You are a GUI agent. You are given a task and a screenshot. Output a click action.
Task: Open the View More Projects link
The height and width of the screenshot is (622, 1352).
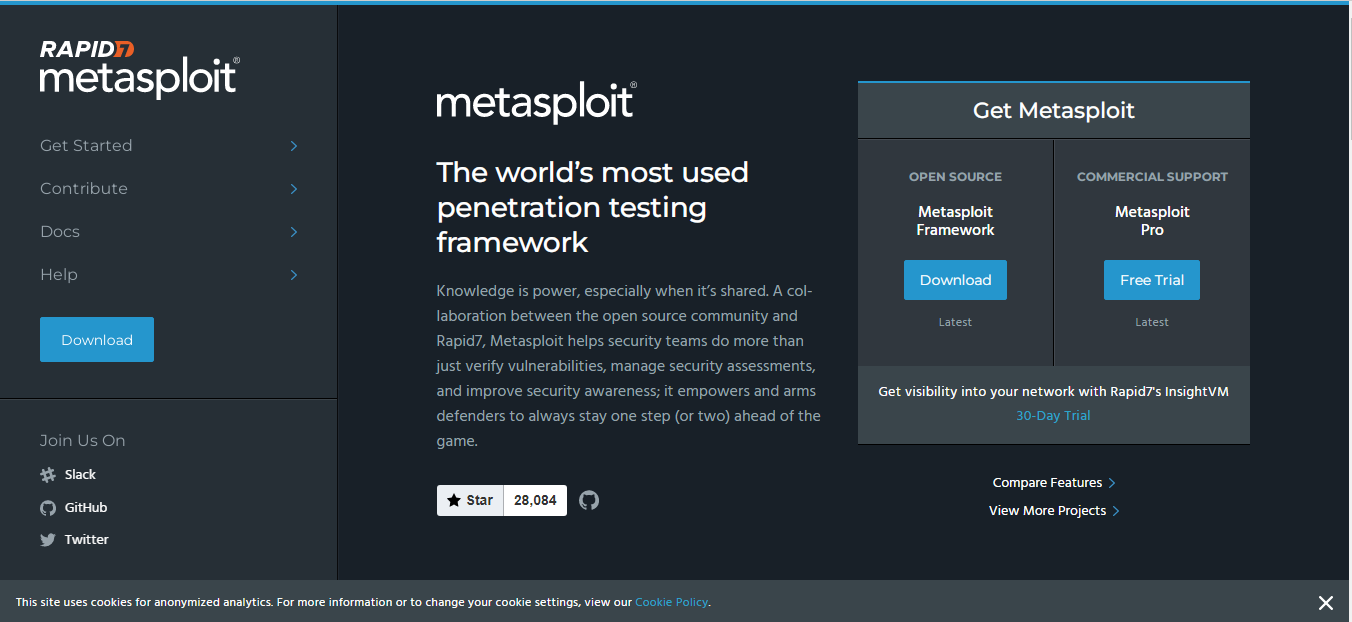click(x=1047, y=511)
